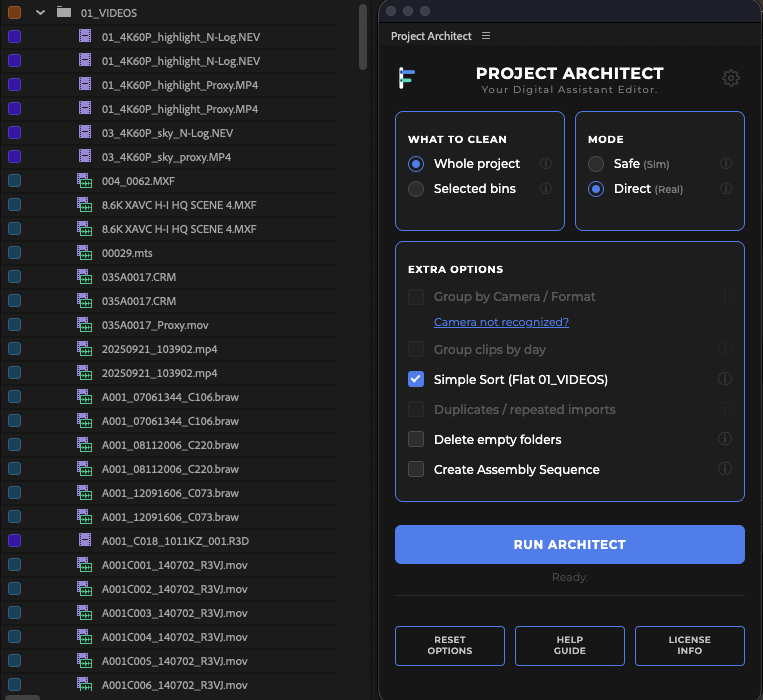The width and height of the screenshot is (763, 700).
Task: Toggle Group clips by day checkbox
Action: tap(416, 349)
